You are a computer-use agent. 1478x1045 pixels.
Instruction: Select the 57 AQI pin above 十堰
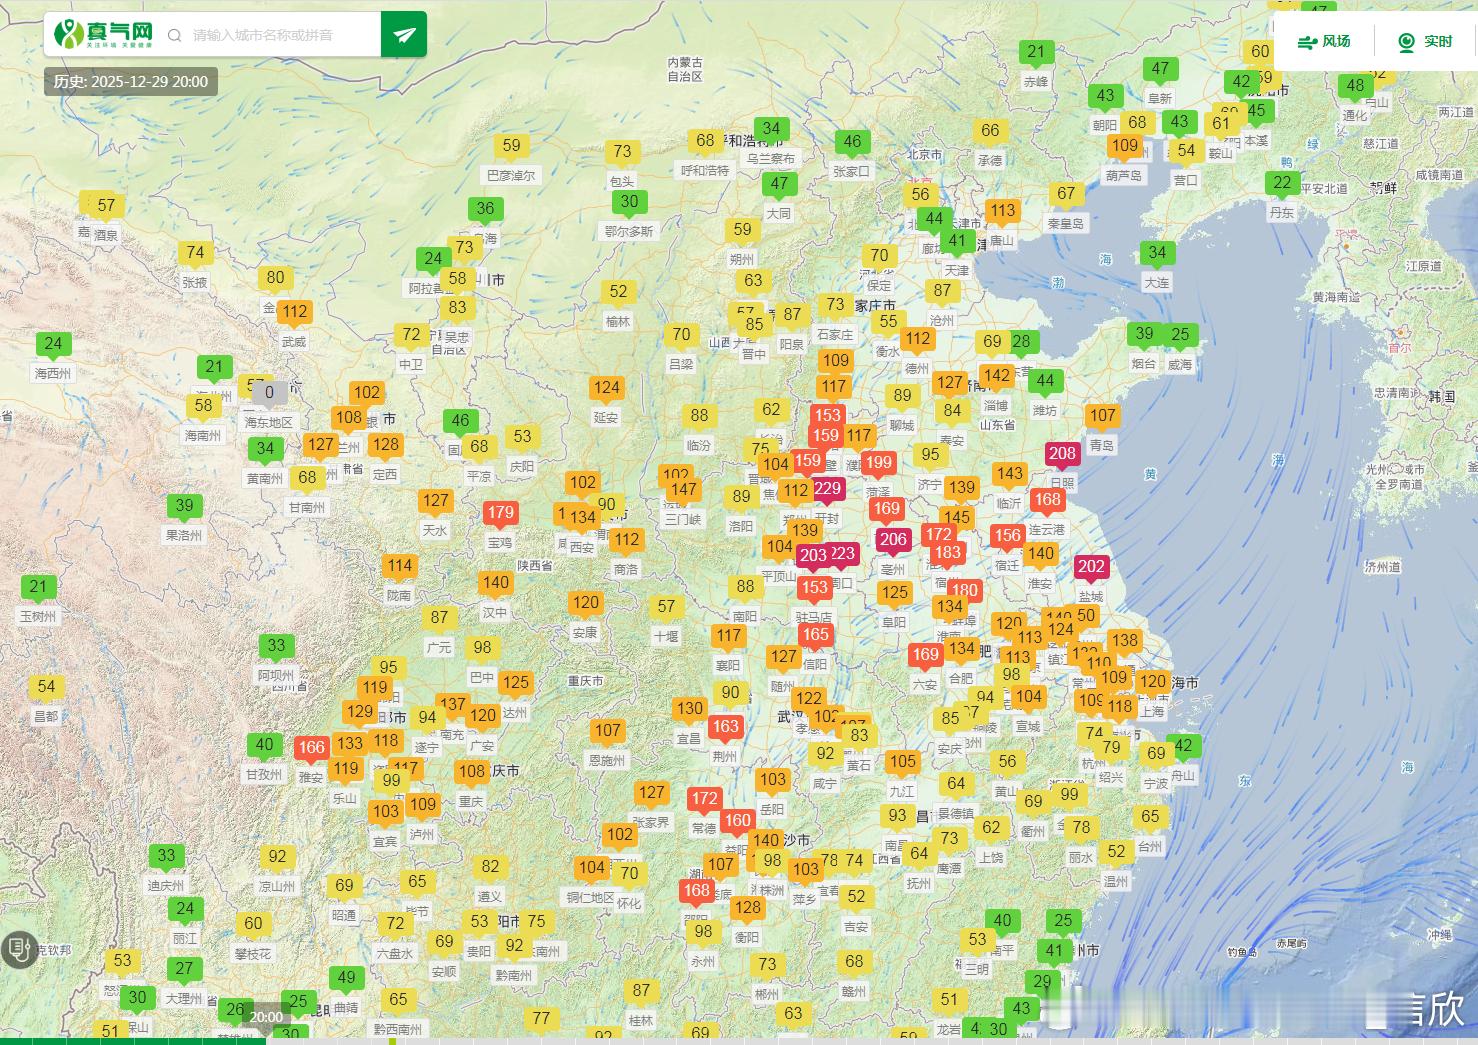(666, 608)
